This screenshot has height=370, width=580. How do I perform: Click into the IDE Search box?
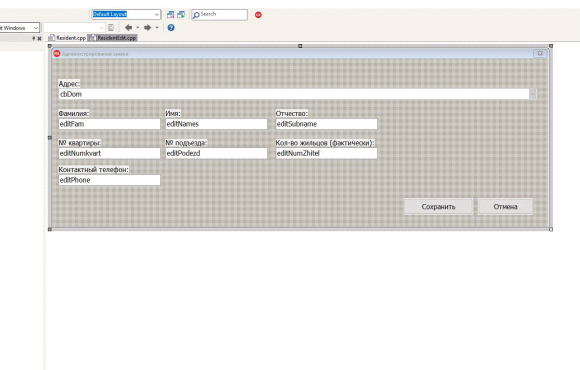220,14
